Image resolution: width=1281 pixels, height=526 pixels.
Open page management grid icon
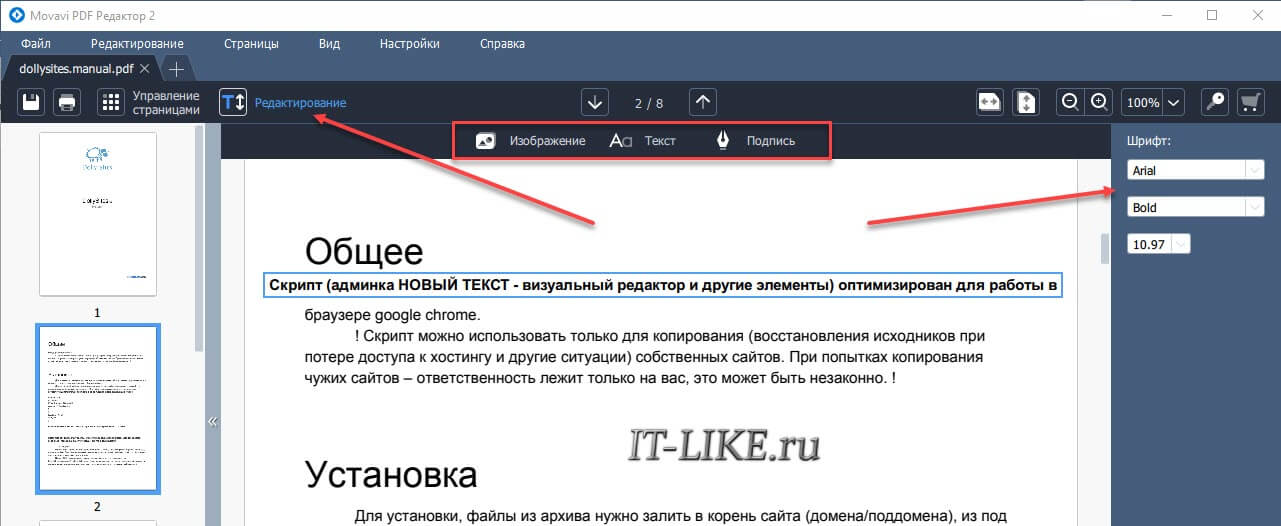click(x=111, y=102)
